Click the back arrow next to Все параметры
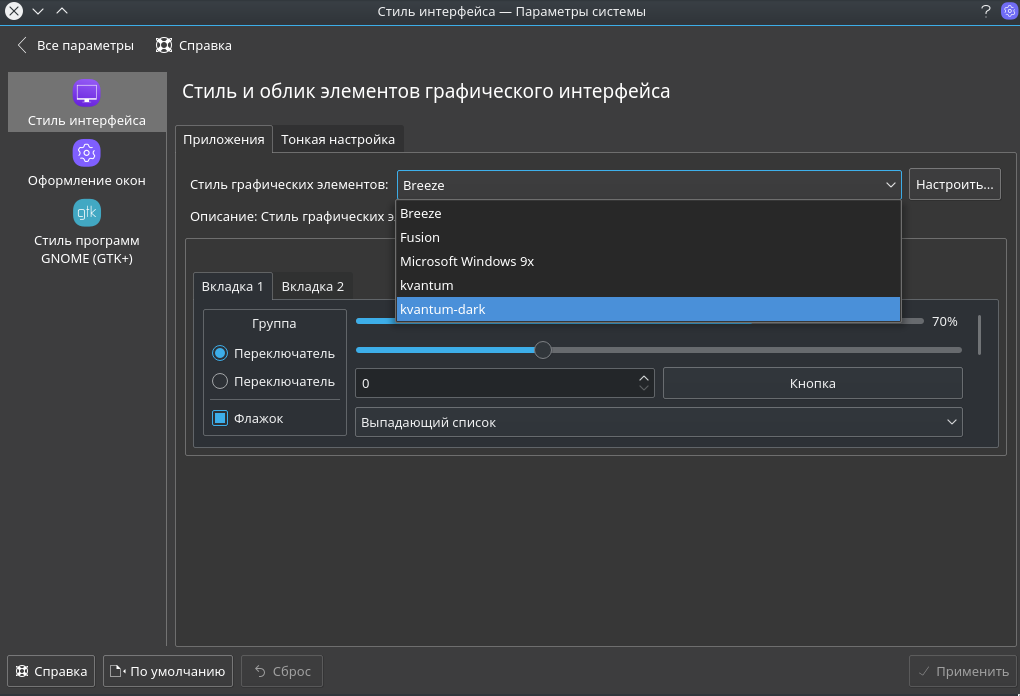The image size is (1020, 696). (22, 45)
